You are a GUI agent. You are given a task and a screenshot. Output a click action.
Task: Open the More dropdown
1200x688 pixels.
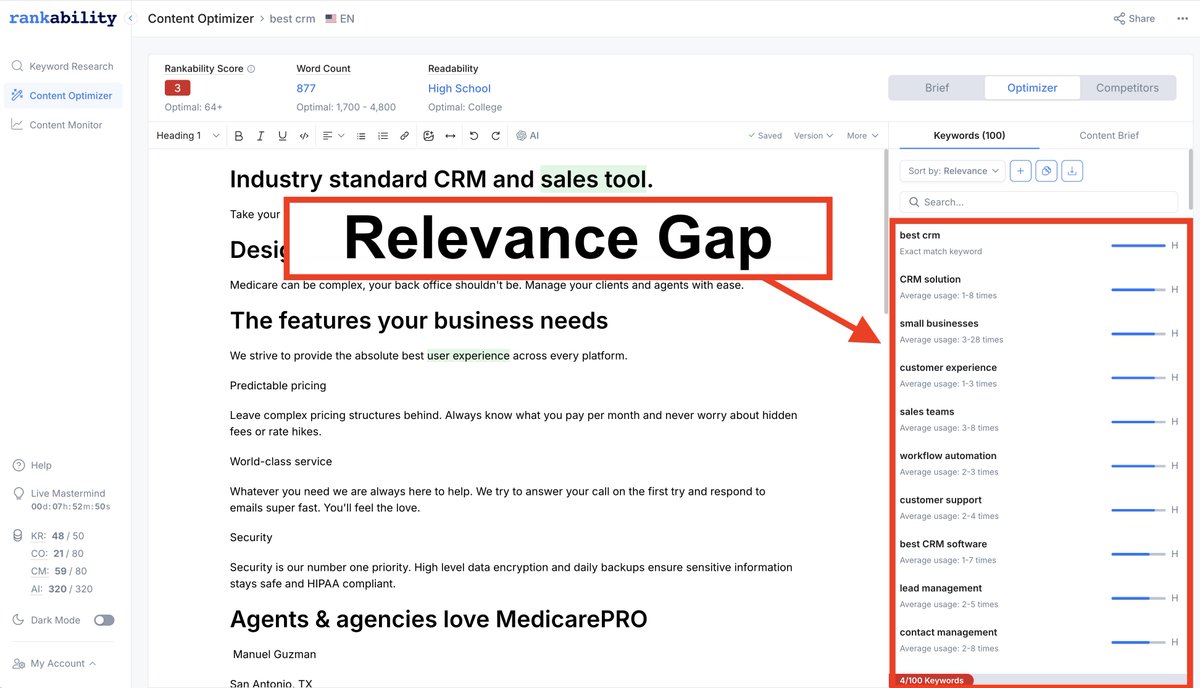862,136
